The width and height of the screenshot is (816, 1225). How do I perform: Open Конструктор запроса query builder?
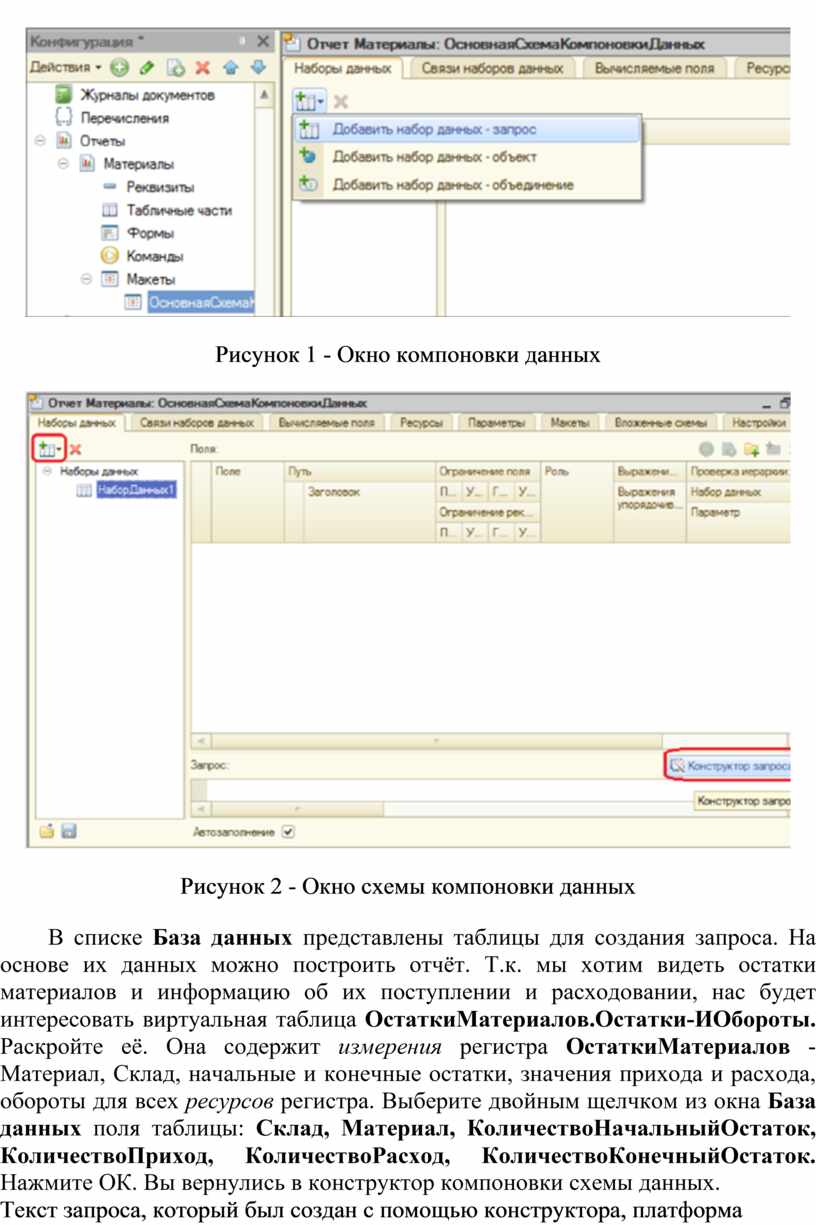pos(729,765)
